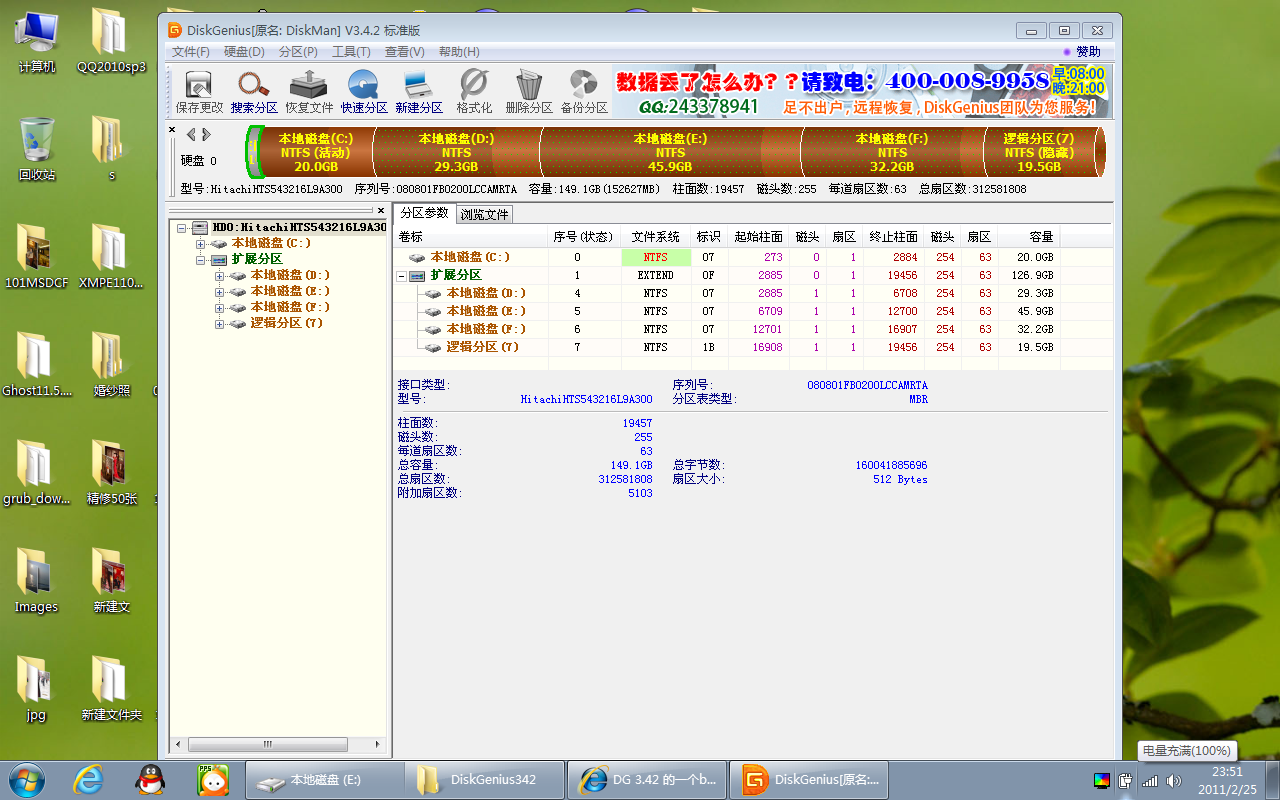The width and height of the screenshot is (1280, 800).
Task: Select the 新建文件夹 desktop folder
Action: click(x=111, y=690)
